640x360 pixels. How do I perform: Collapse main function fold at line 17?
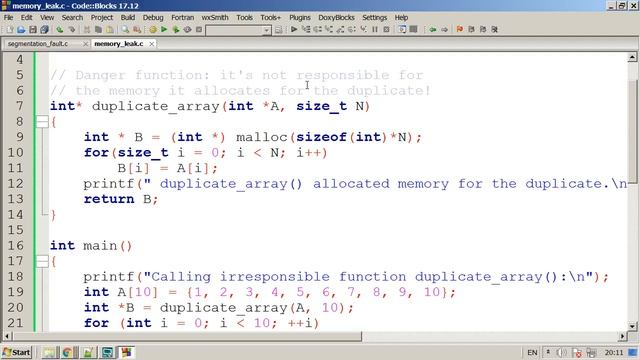point(42,261)
